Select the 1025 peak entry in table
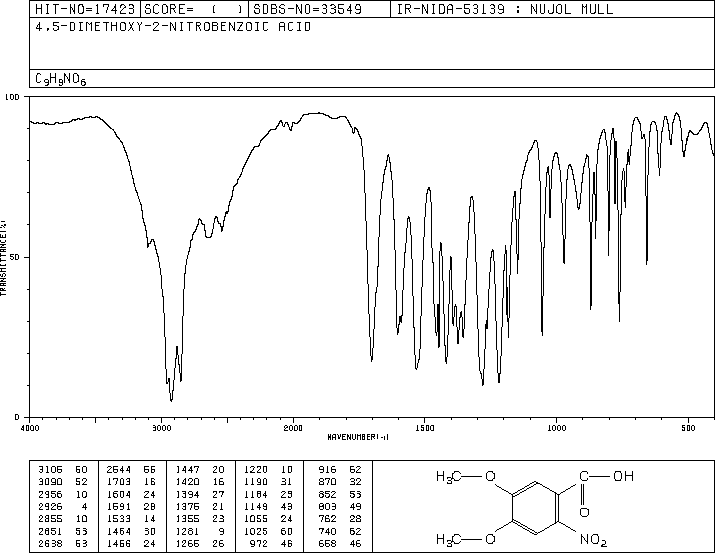The image size is (715, 553). [x=268, y=531]
